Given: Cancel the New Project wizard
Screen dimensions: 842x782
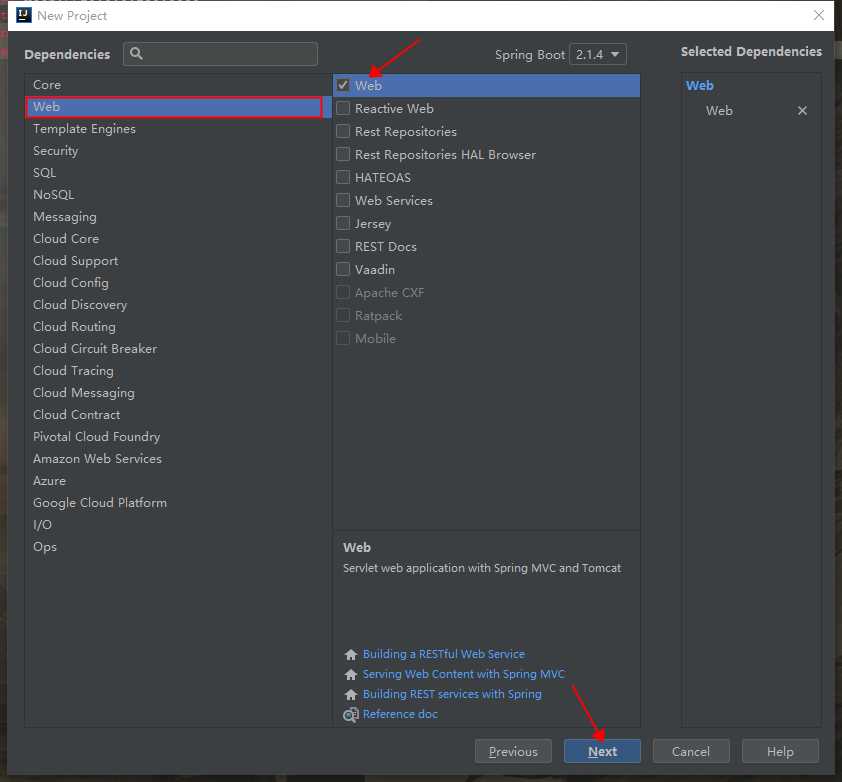Looking at the screenshot, I should click(x=691, y=751).
